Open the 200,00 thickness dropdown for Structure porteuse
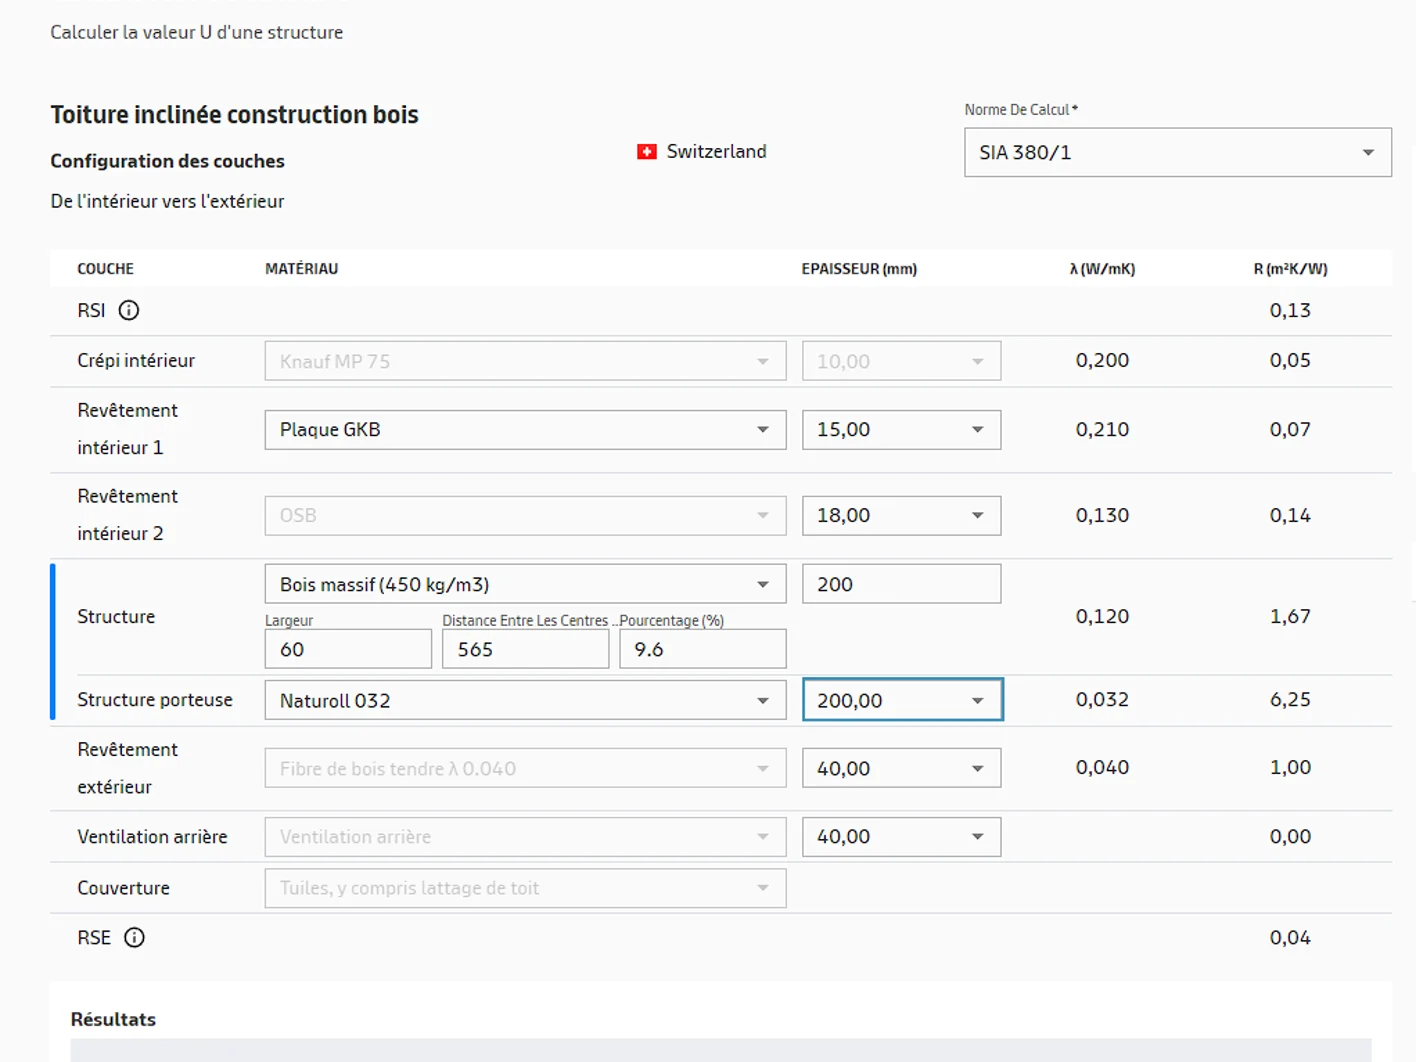This screenshot has height=1062, width=1416. click(902, 700)
